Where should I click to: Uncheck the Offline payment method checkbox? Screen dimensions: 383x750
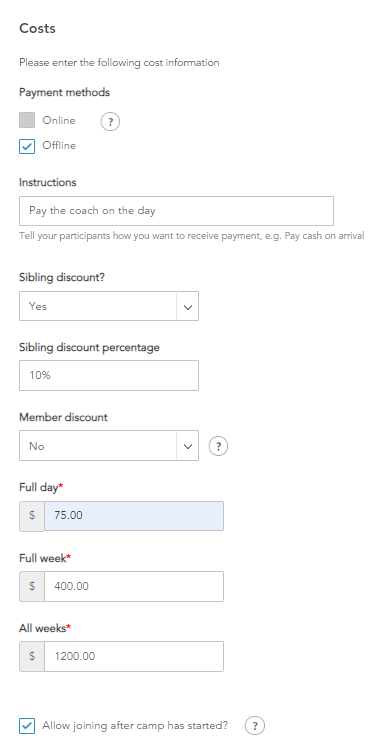[x=27, y=146]
